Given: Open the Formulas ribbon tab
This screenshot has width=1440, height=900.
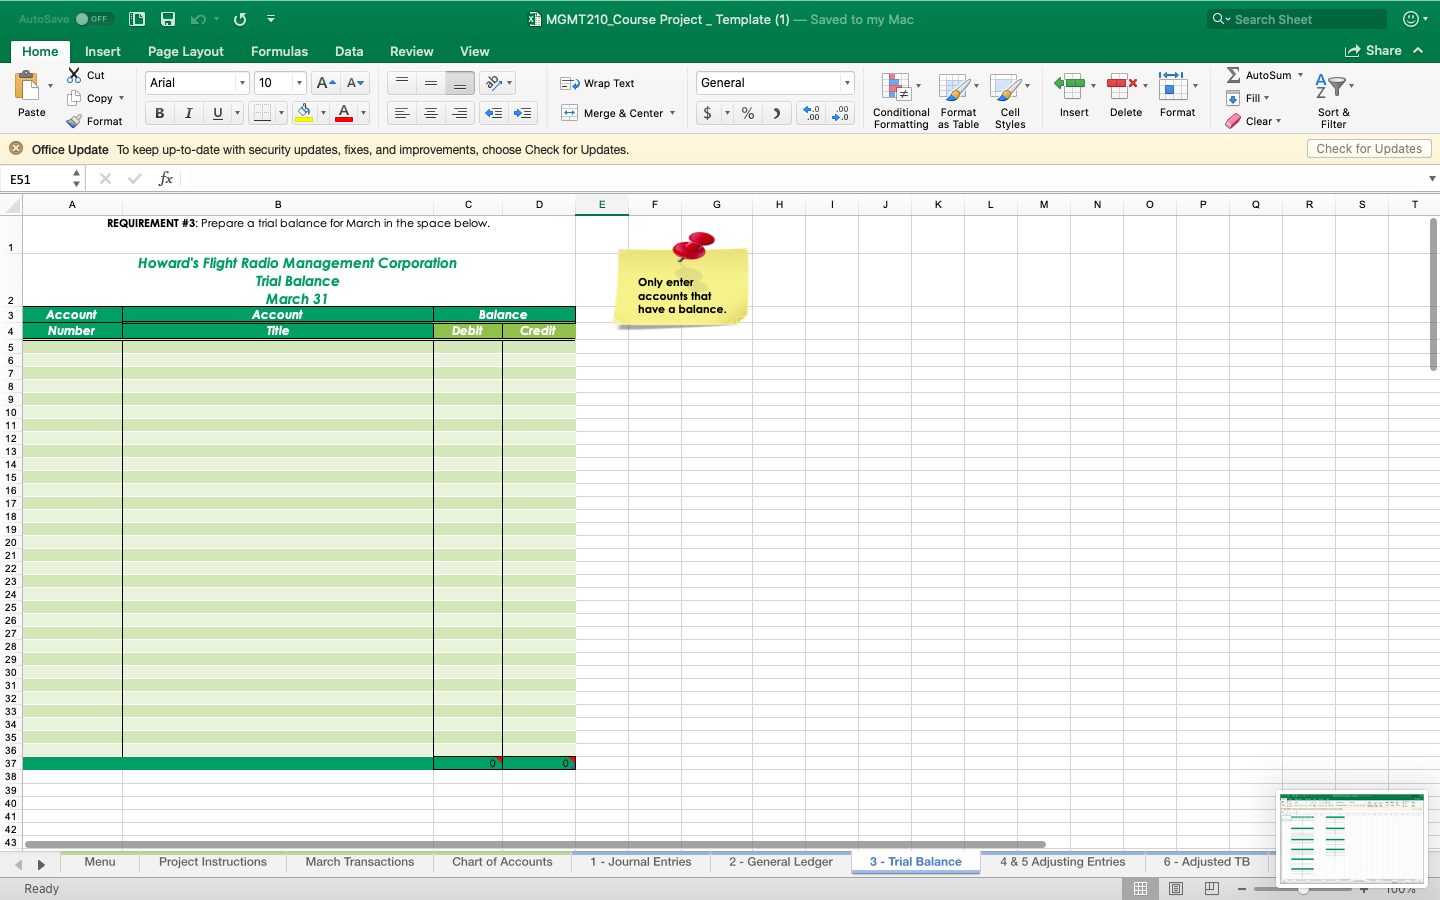Looking at the screenshot, I should (279, 51).
